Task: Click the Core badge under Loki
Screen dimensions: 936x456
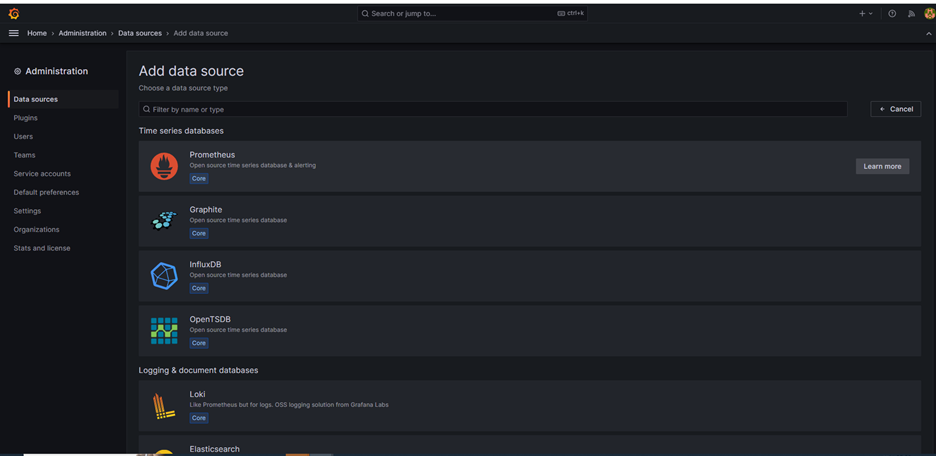Action: pyautogui.click(x=199, y=418)
